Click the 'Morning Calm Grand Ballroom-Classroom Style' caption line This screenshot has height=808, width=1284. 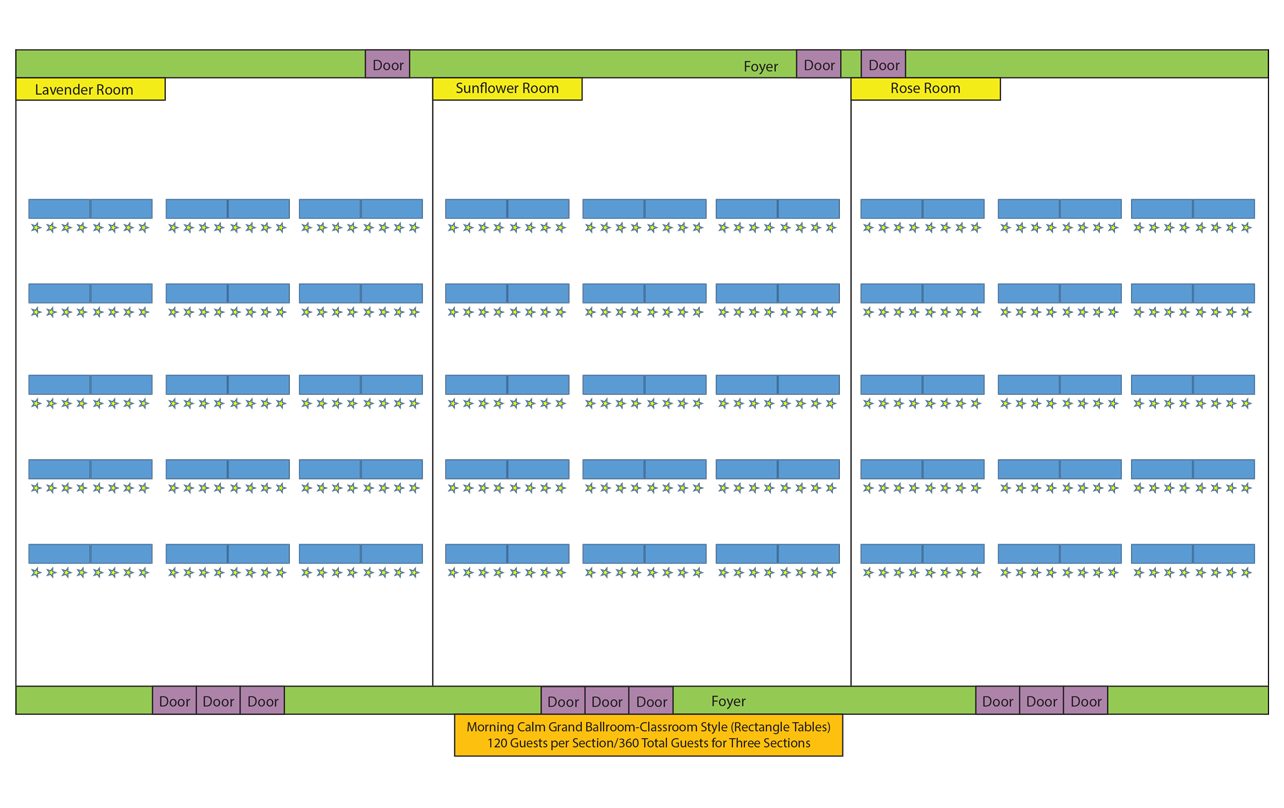648,727
